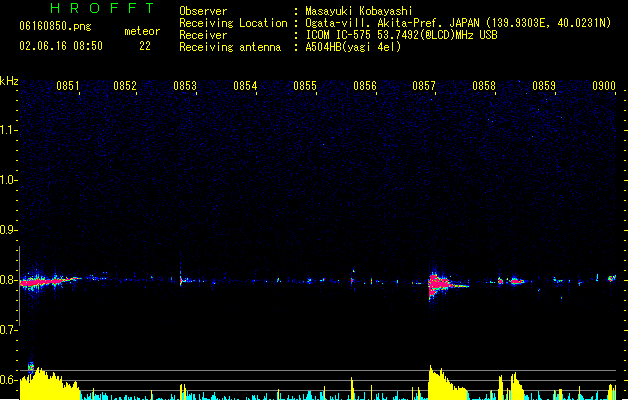Click the yellow intensity peak below 0857
Image resolution: width=629 pixels, height=400 pixels.
pos(446,382)
